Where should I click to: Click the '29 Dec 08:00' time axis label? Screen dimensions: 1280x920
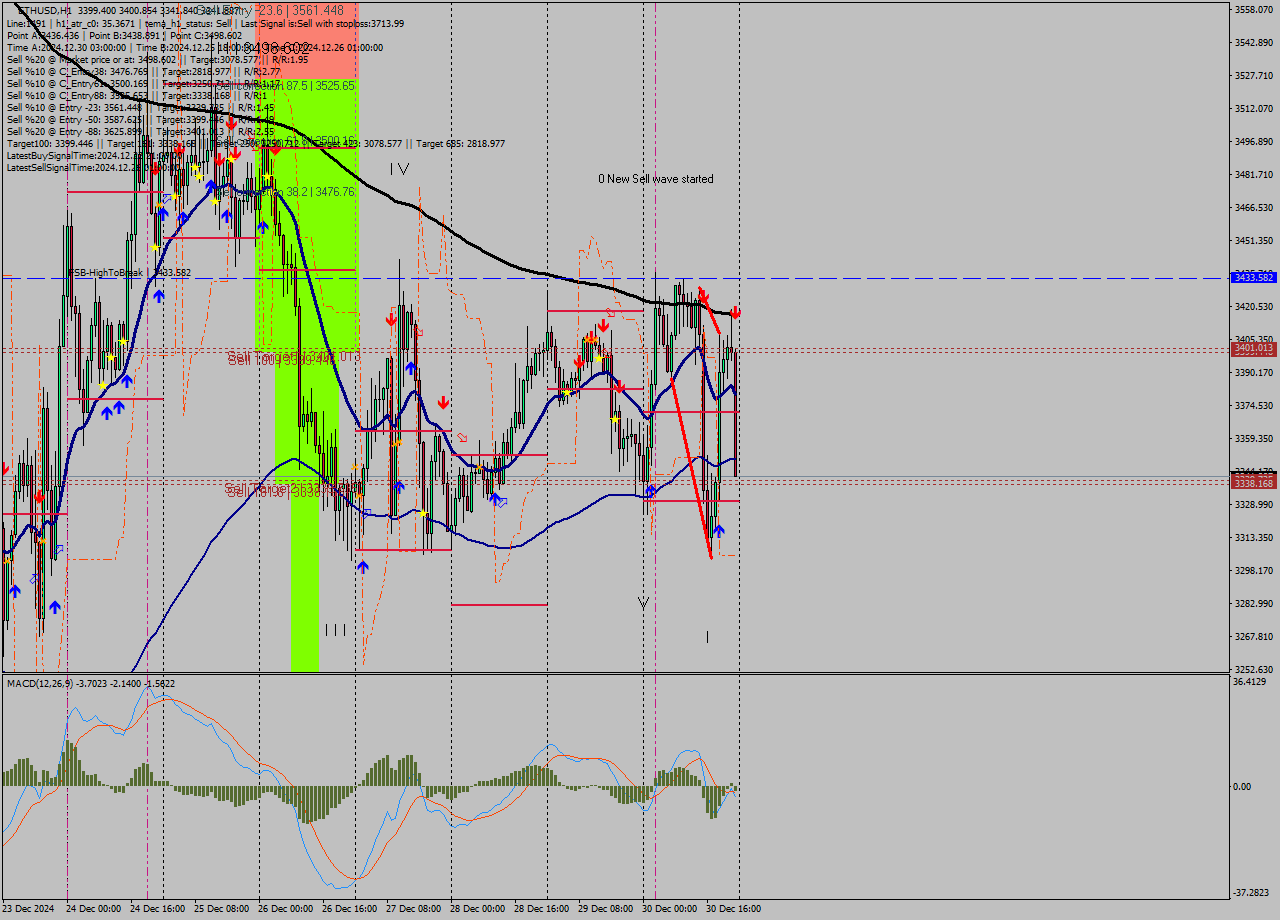tap(606, 909)
